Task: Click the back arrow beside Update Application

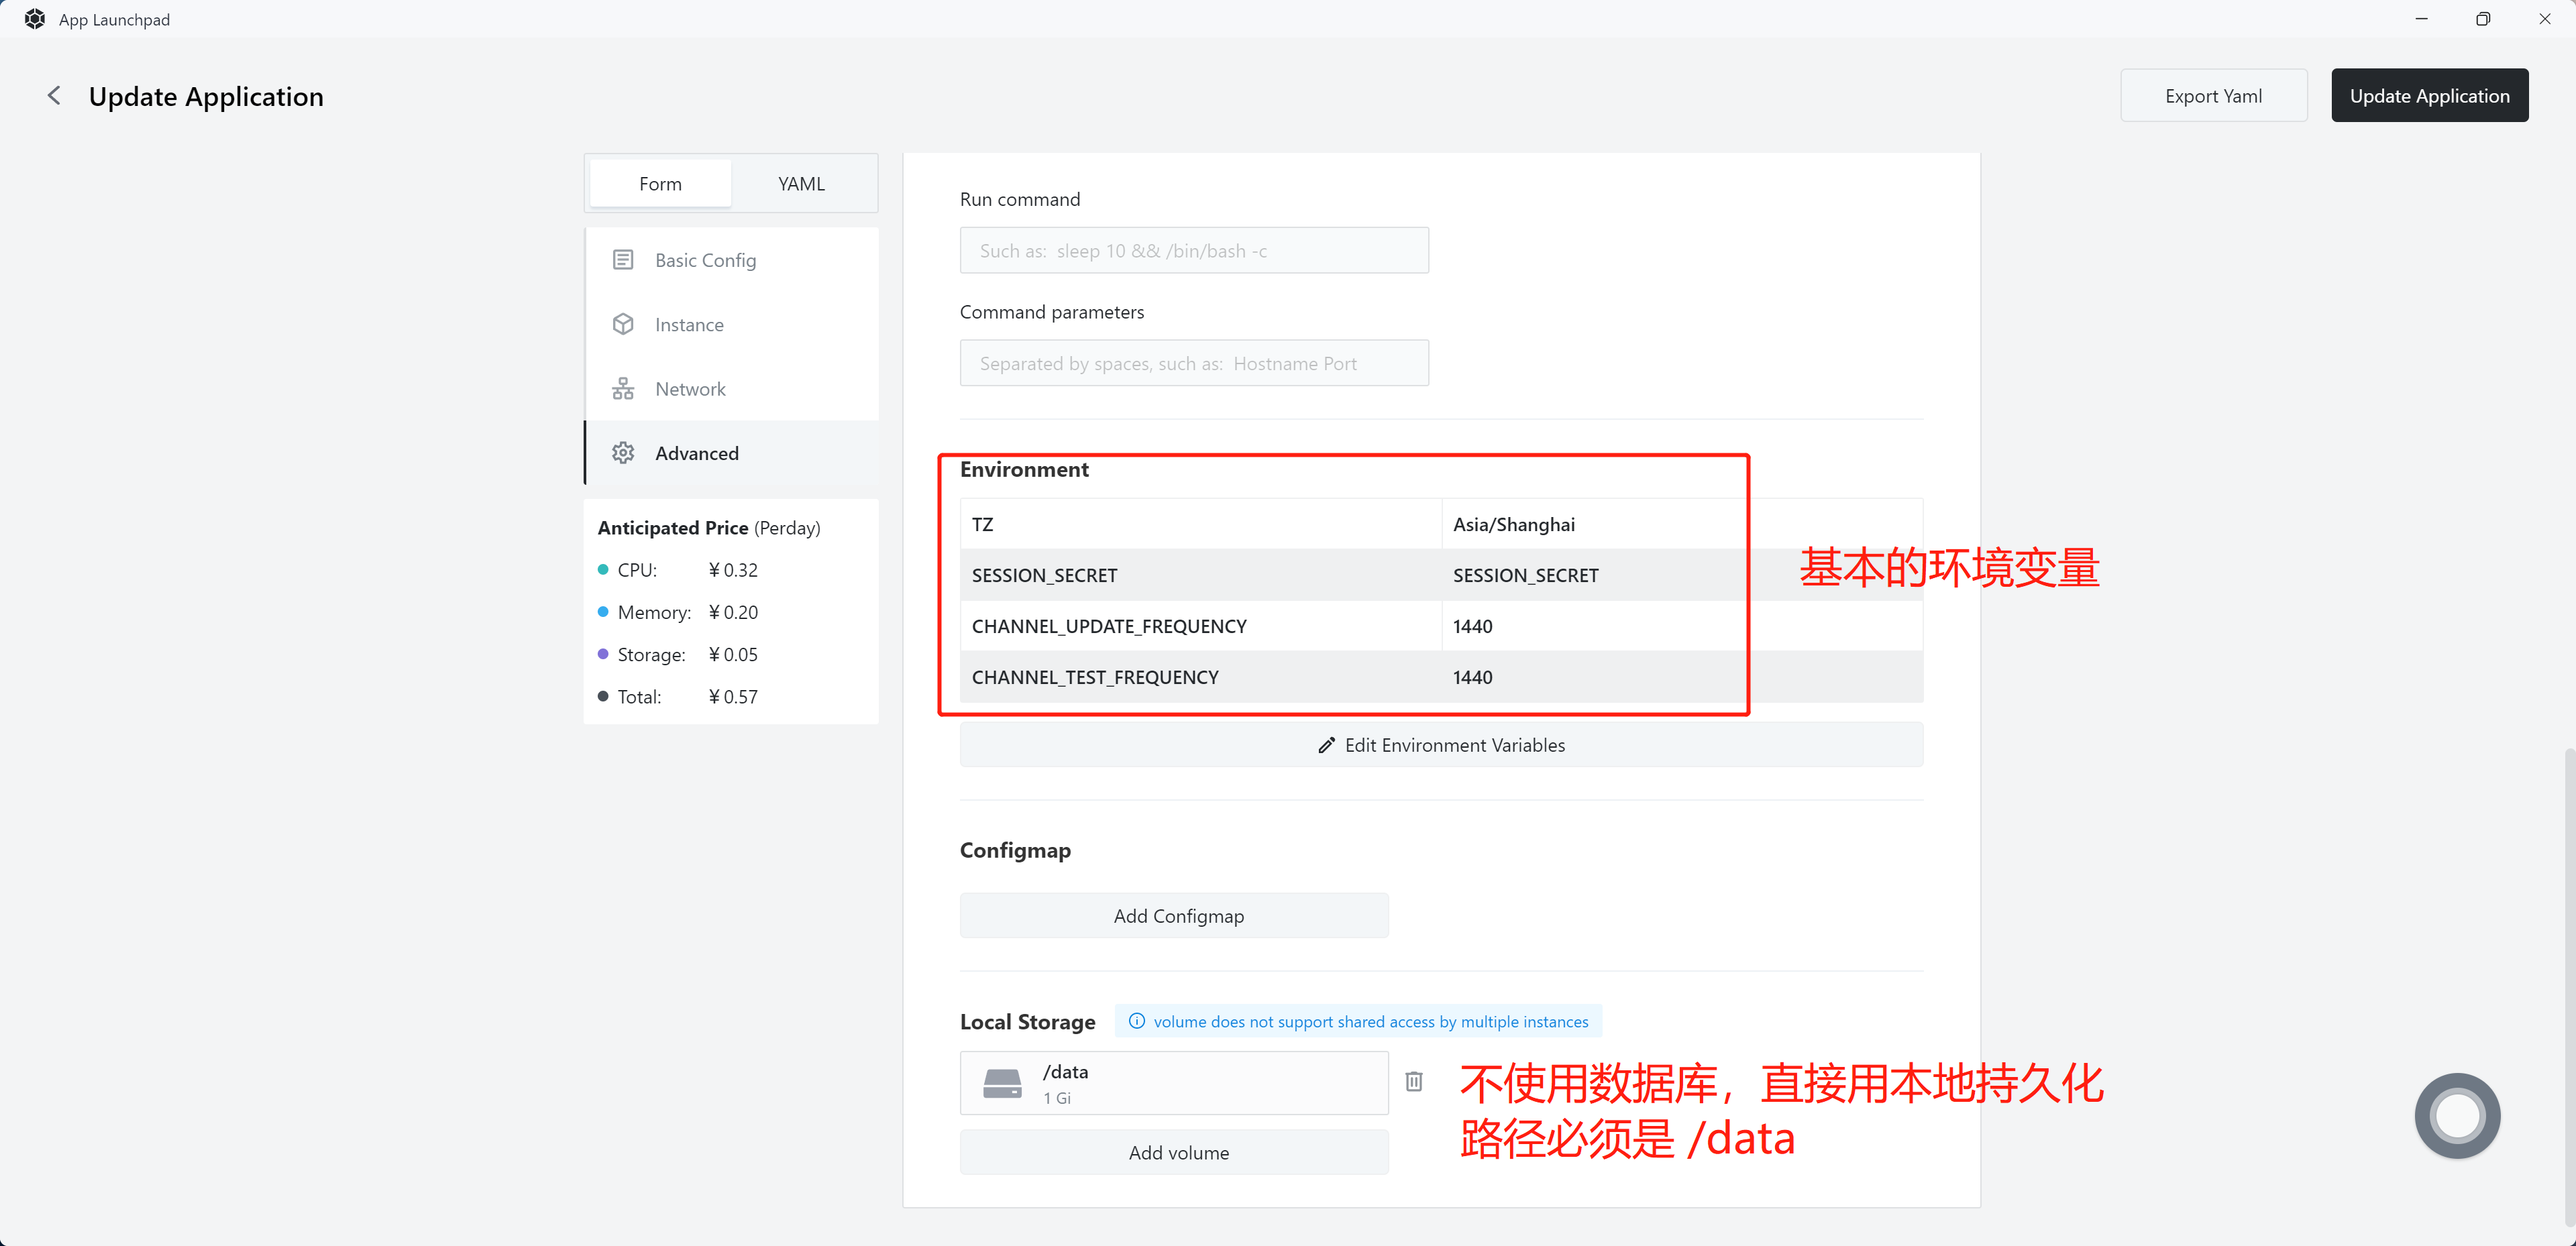Action: (54, 96)
